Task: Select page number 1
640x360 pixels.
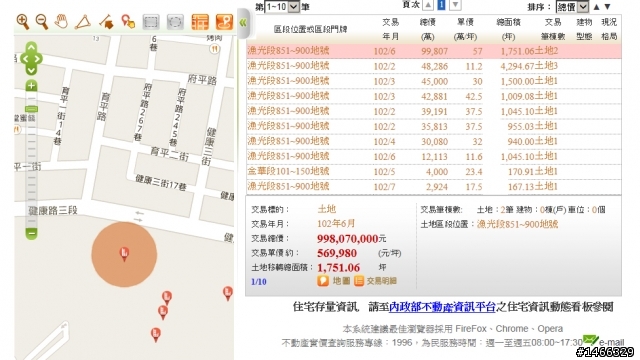Action: click(441, 5)
